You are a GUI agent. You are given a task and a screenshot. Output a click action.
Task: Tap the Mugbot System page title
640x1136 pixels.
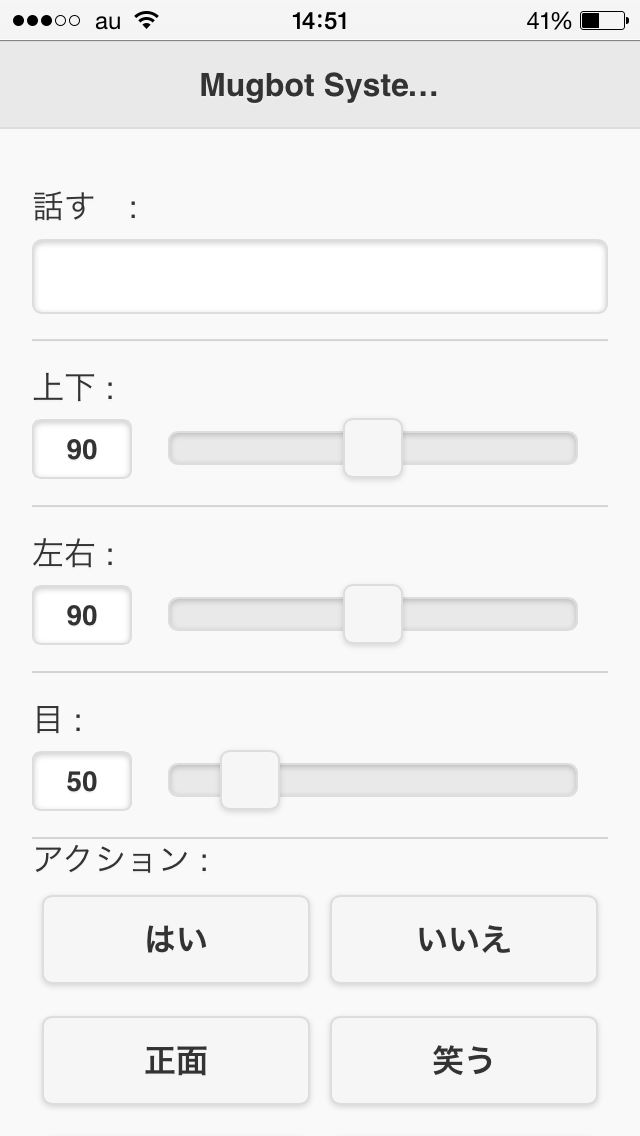[x=320, y=85]
